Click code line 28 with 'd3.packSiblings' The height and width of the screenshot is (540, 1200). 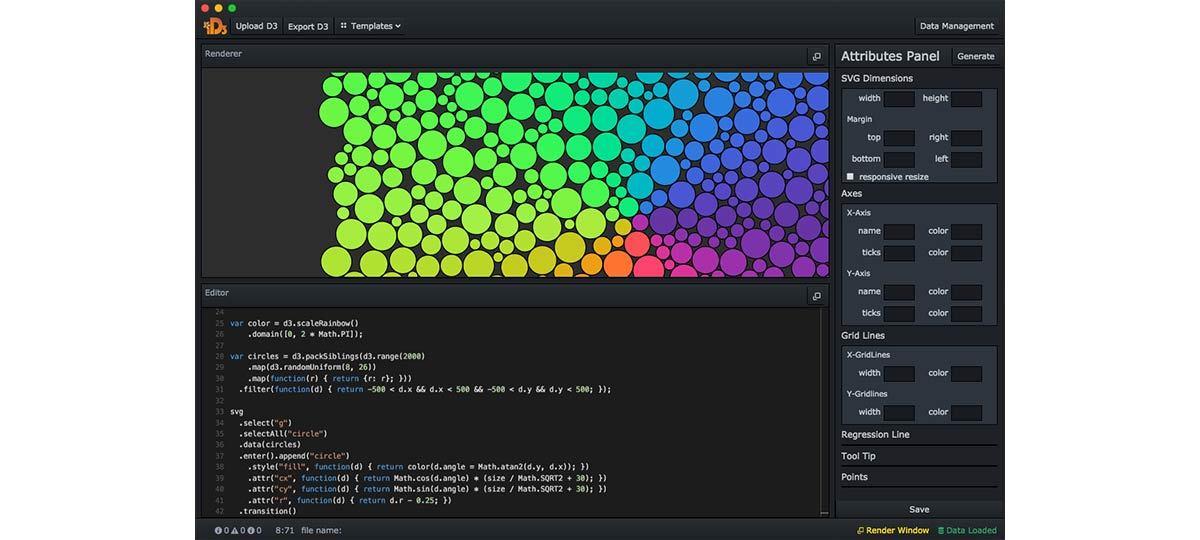pos(327,356)
